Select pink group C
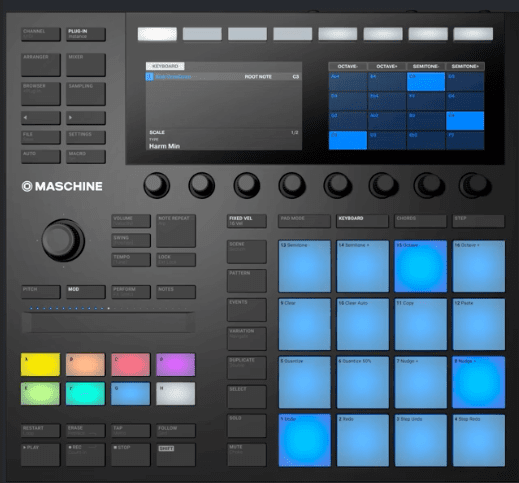The width and height of the screenshot is (519, 483). 131,364
